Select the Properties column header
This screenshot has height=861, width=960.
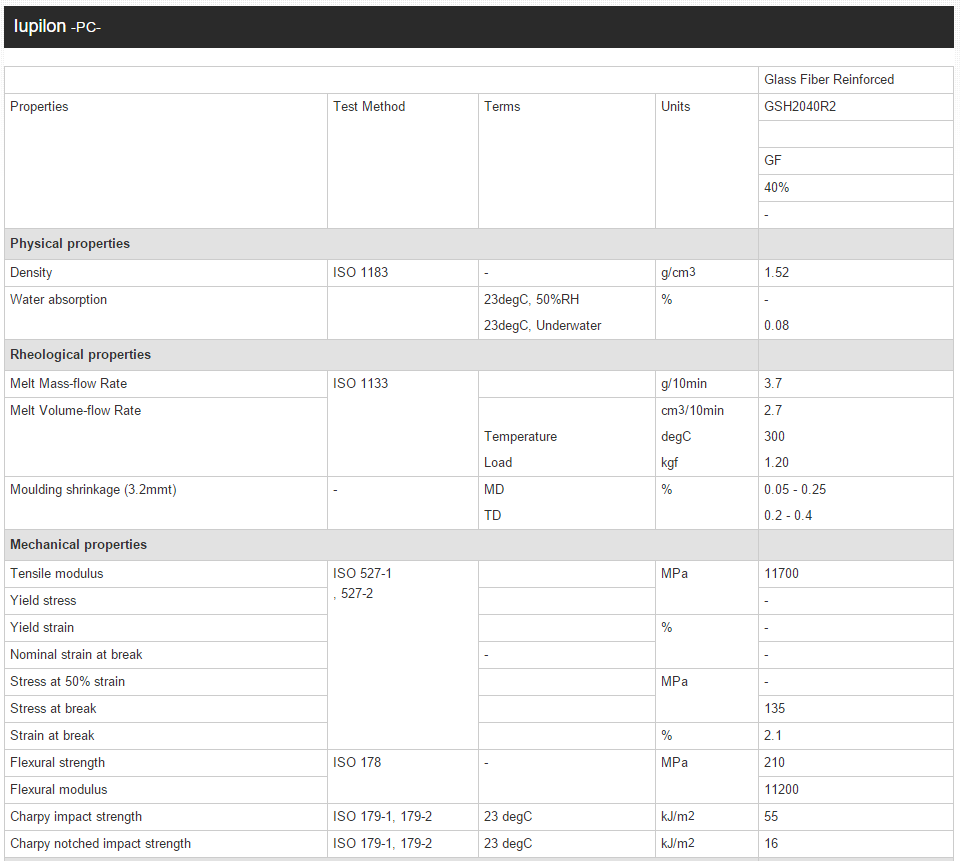click(x=39, y=107)
